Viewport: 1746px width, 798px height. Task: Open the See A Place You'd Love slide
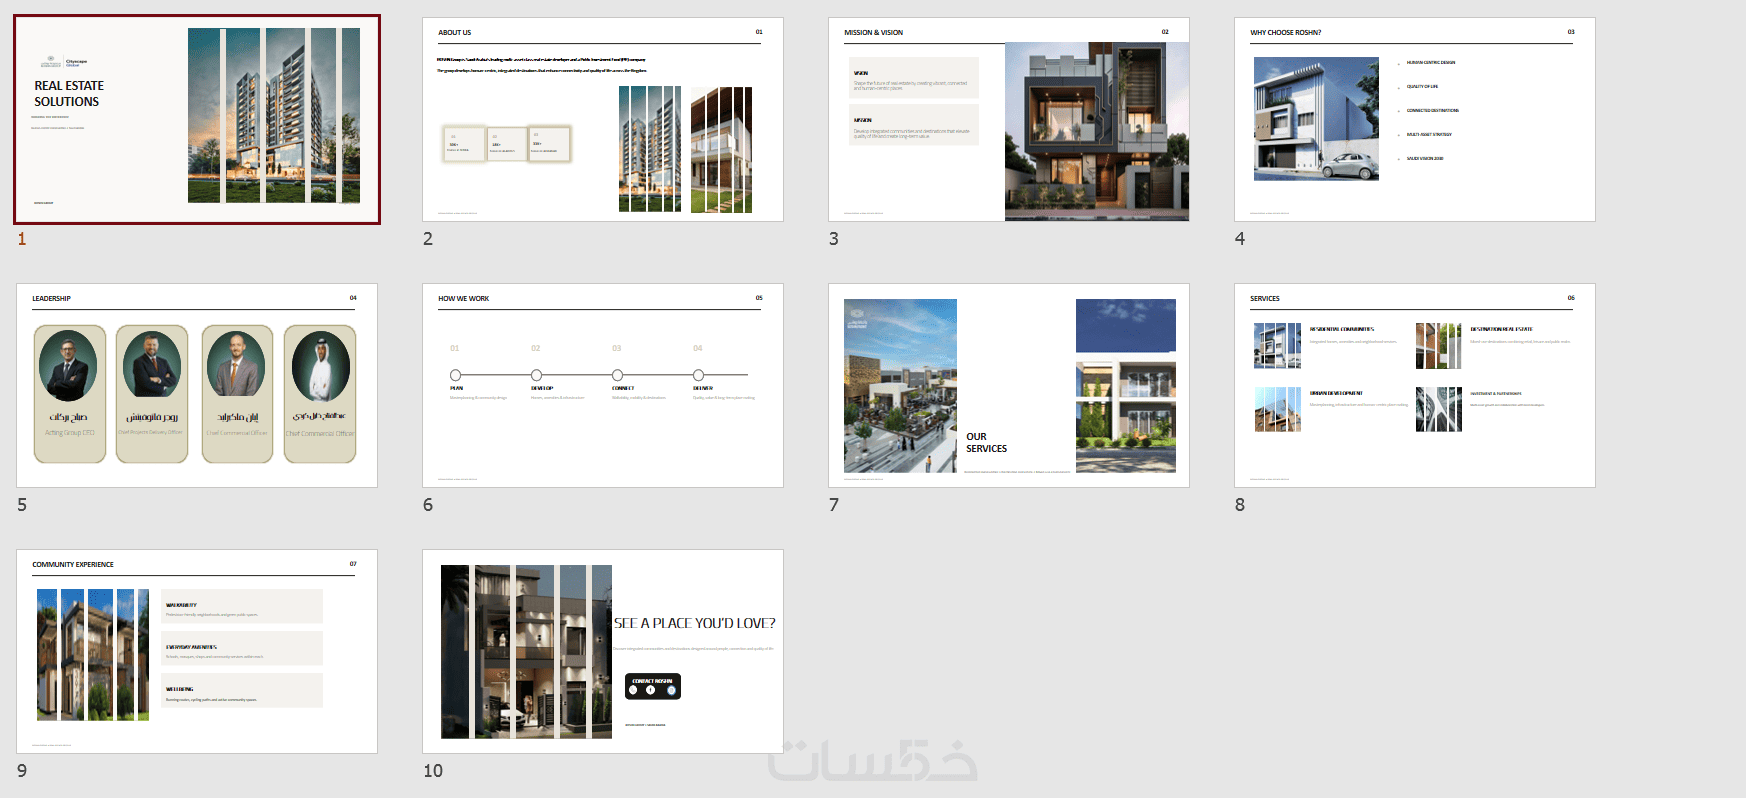point(603,651)
